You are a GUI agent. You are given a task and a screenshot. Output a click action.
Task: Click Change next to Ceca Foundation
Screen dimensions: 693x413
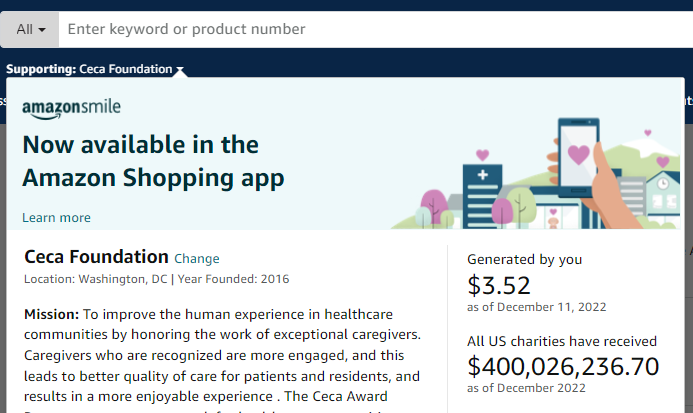coord(197,259)
